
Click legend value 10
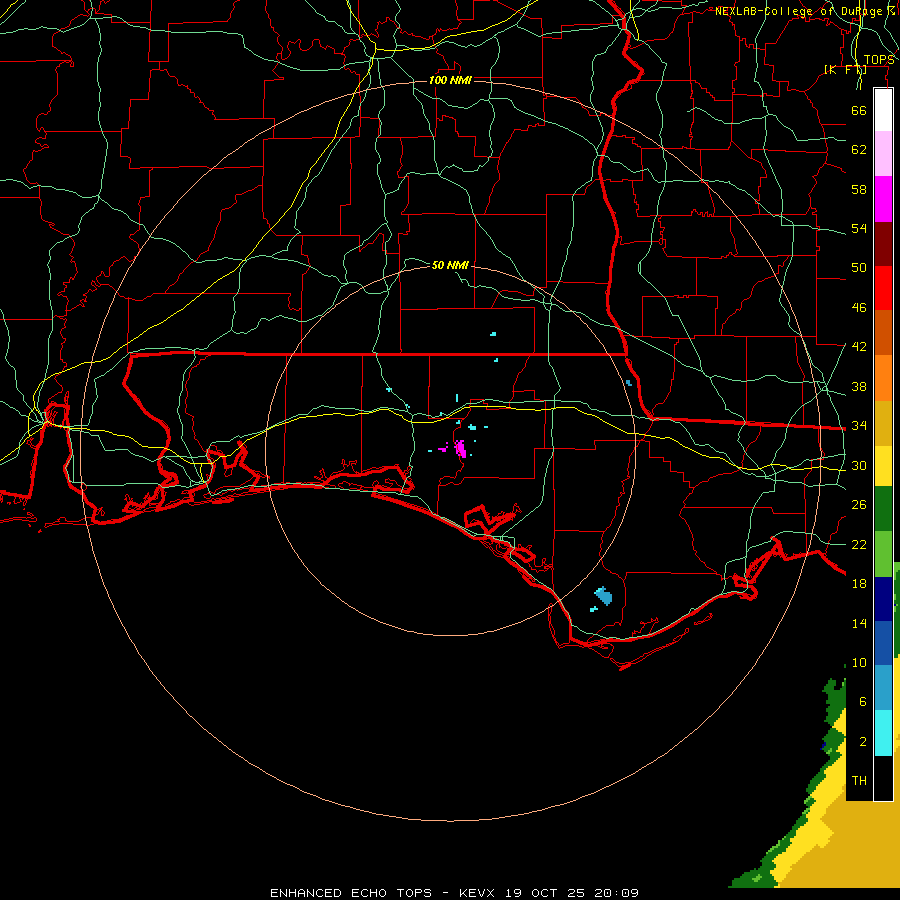pyautogui.click(x=859, y=662)
